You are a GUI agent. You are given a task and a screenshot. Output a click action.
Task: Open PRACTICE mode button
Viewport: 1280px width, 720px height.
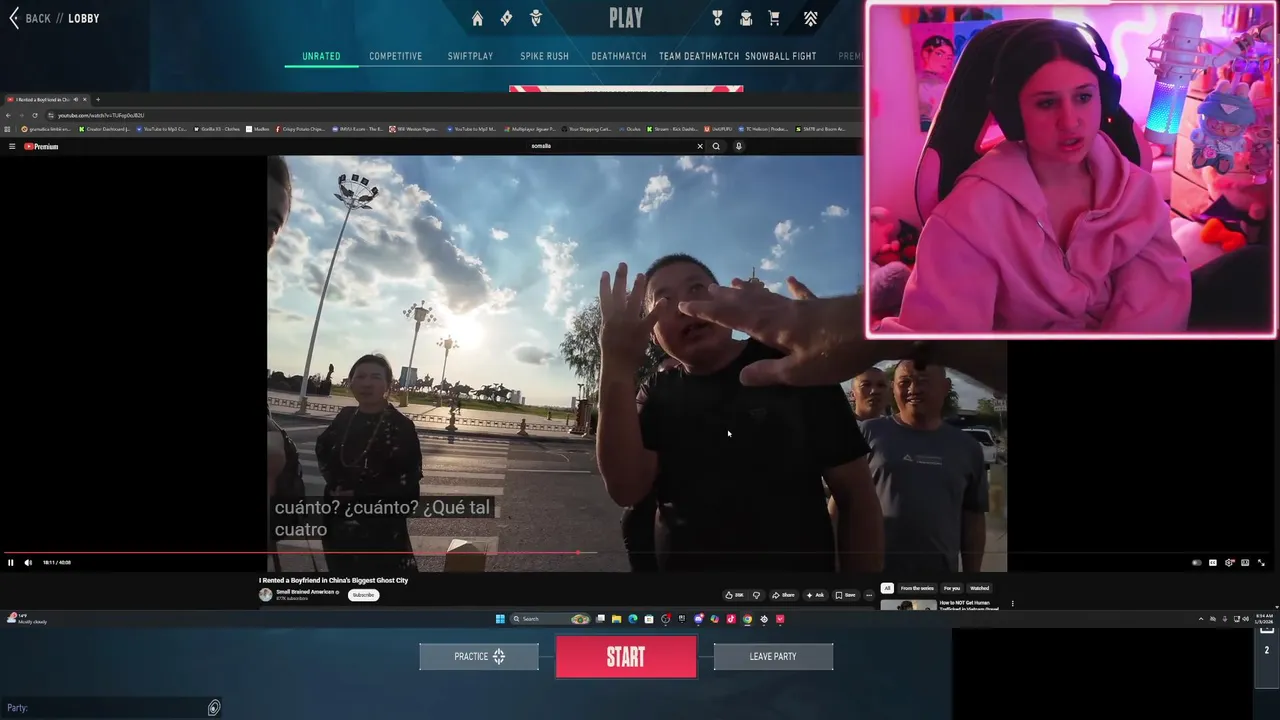point(479,657)
